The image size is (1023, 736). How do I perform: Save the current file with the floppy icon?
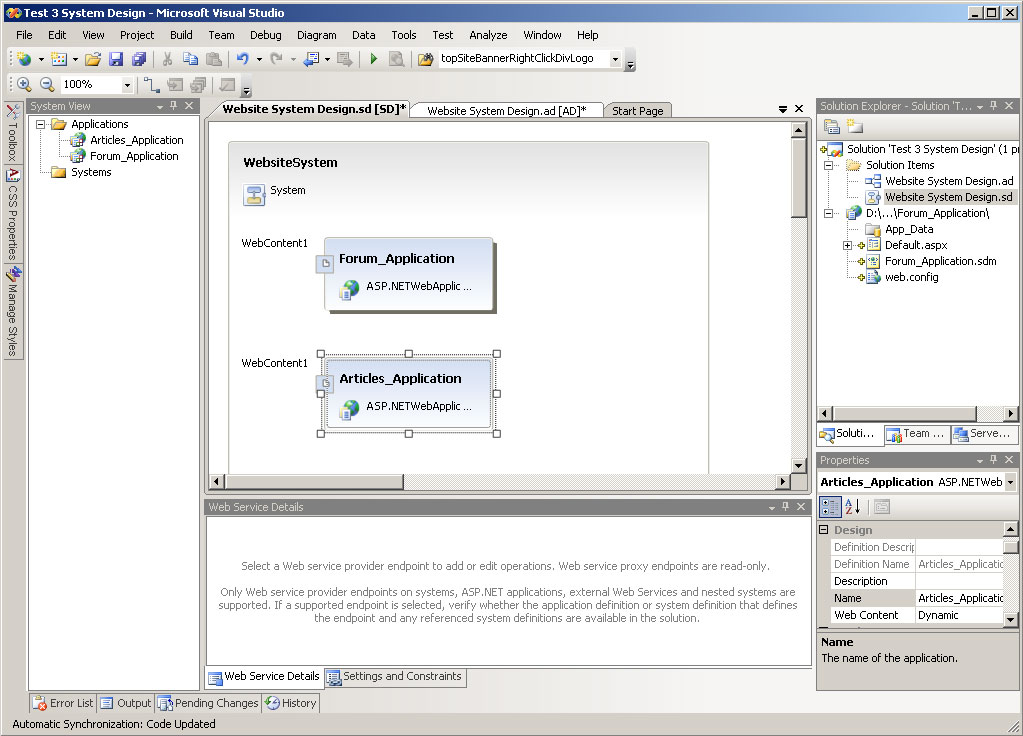tap(116, 59)
